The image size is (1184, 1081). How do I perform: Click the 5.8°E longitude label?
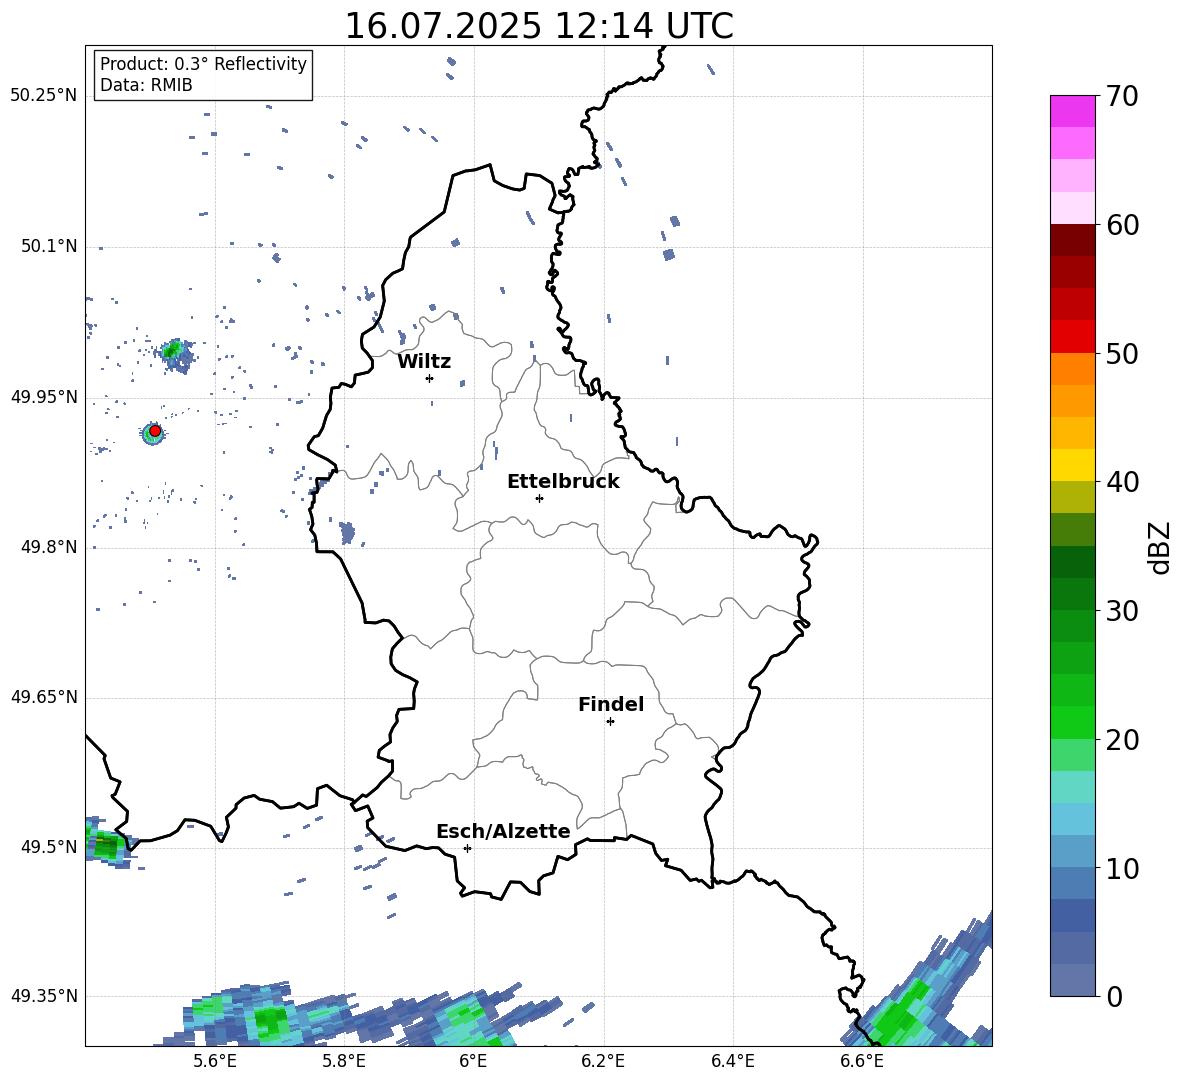[344, 1062]
